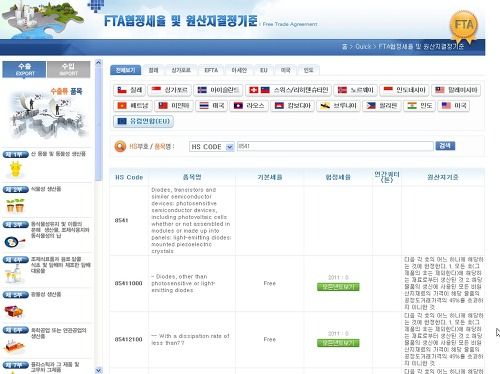This screenshot has width=500, height=374.
Task: Click the HS code 85412100 cell
Action: 128,339
